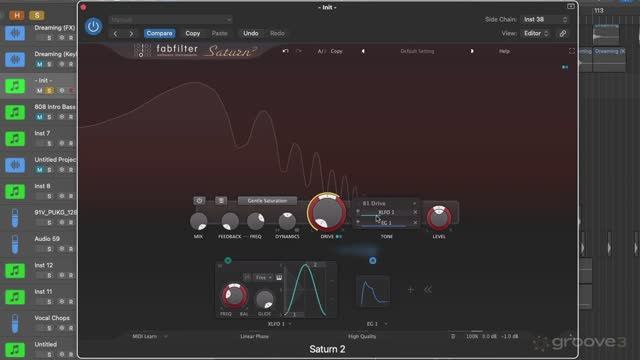Click FabFilter redo arrow icon

[299, 51]
